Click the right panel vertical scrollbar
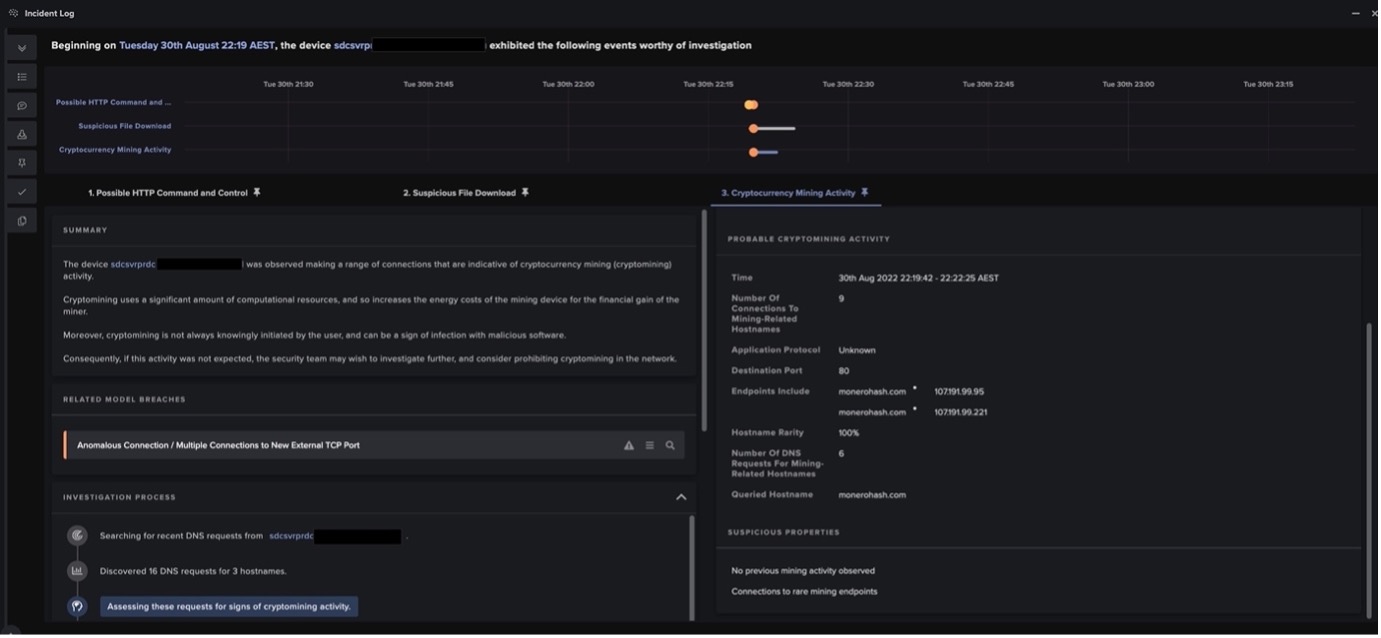 [x=1368, y=470]
